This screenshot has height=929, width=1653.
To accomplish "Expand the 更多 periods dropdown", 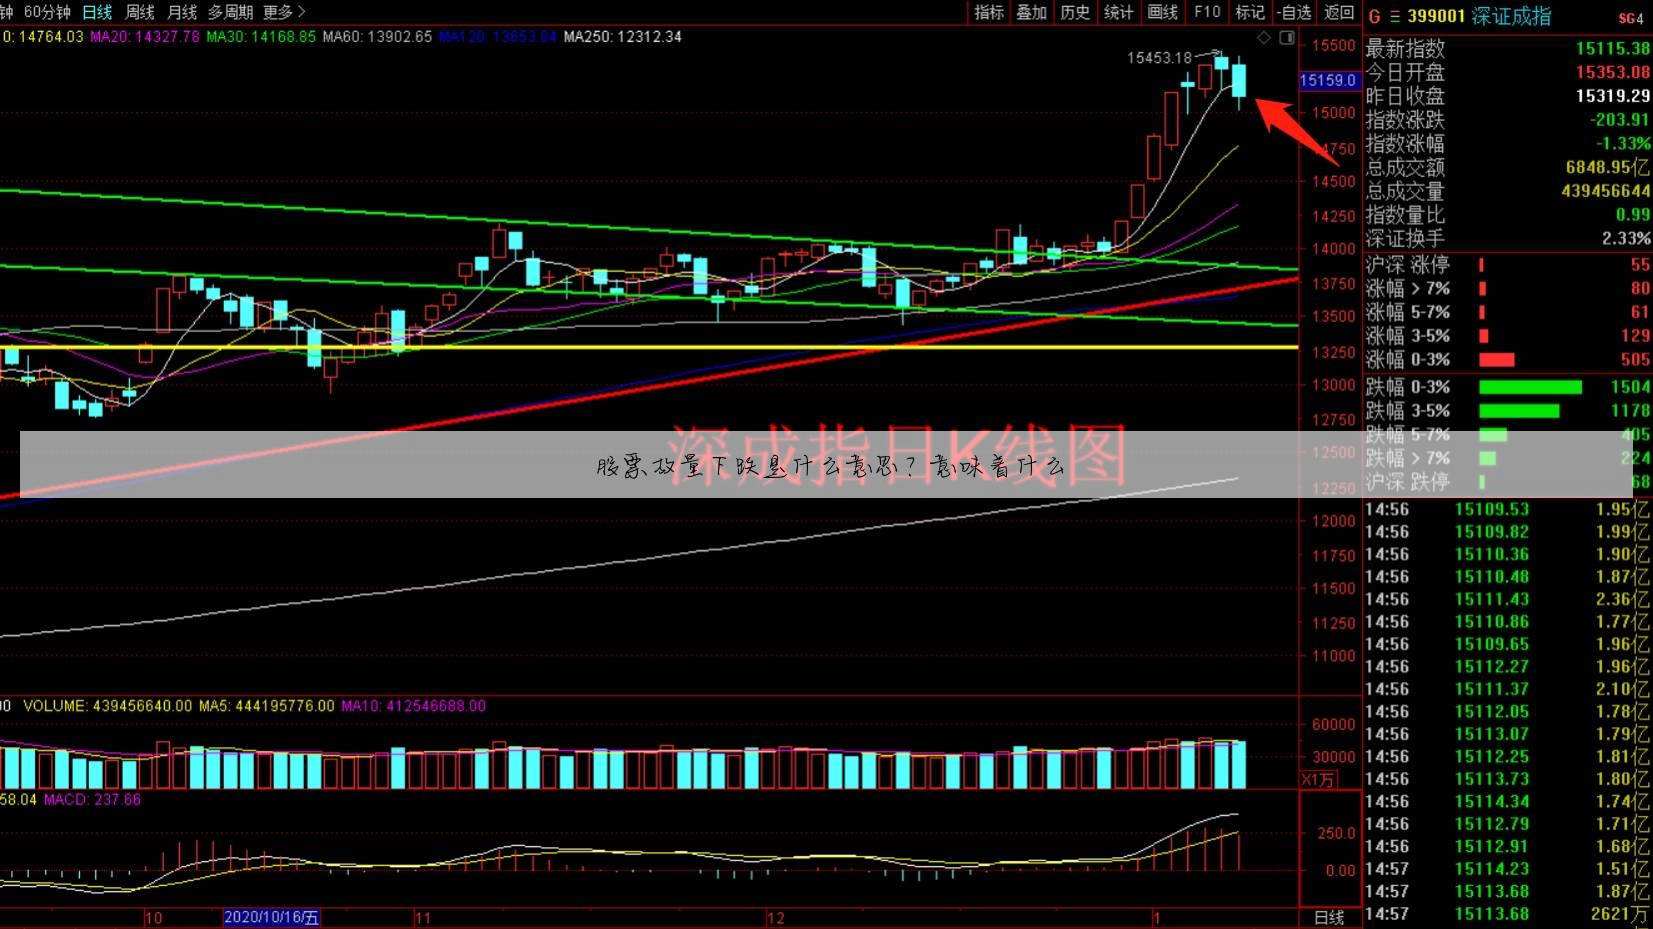I will (x=284, y=12).
